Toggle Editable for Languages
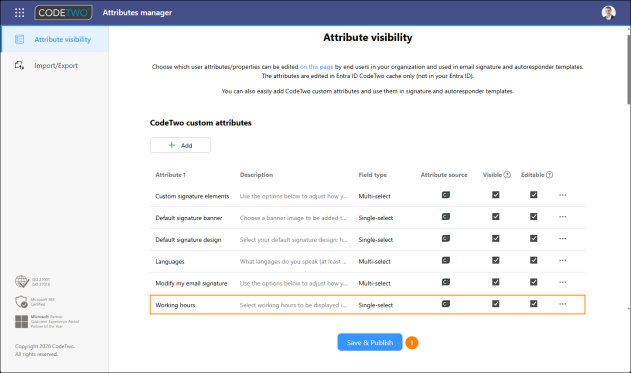This screenshot has height=373, width=631. [534, 260]
